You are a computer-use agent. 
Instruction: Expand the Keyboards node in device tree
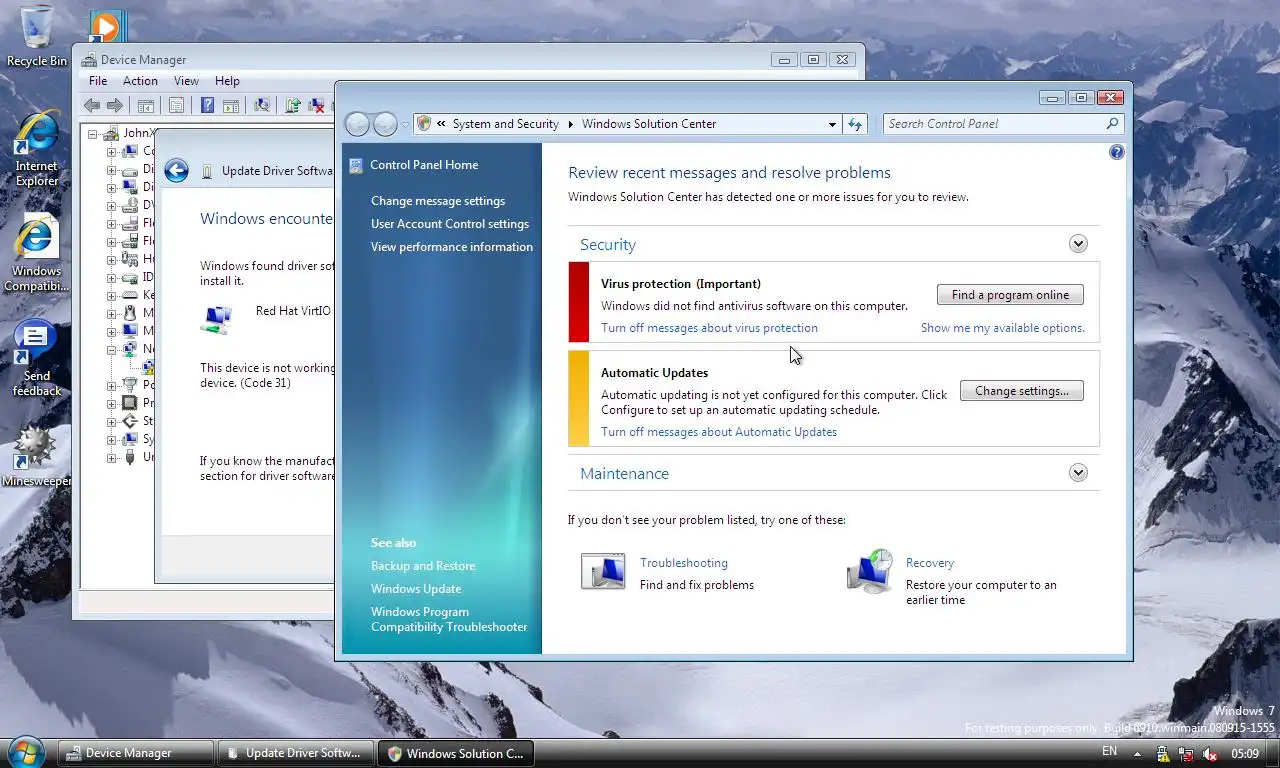click(x=112, y=296)
